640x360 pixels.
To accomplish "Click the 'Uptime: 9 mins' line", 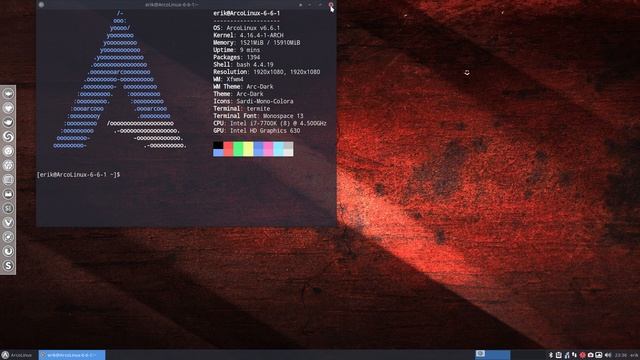I will coord(237,50).
